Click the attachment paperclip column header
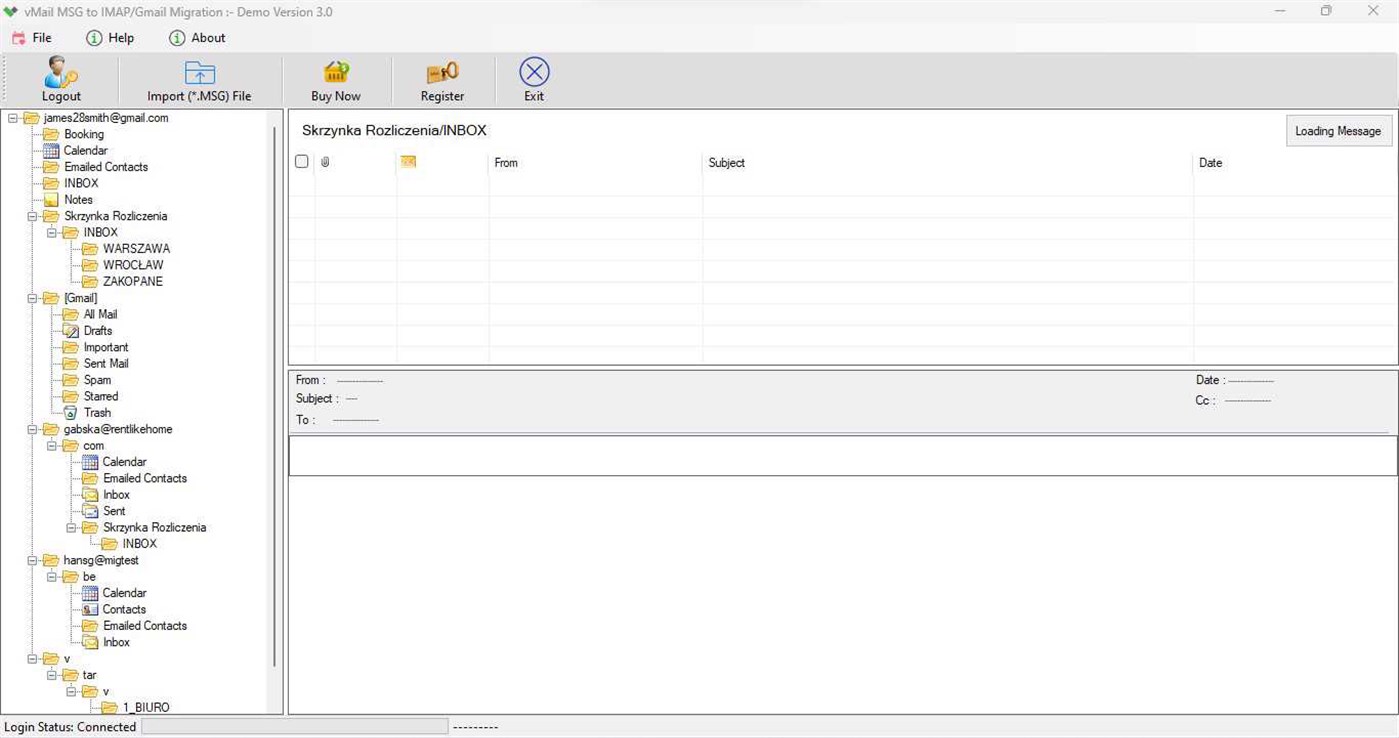Image resolution: width=1399 pixels, height=738 pixels. click(x=325, y=162)
